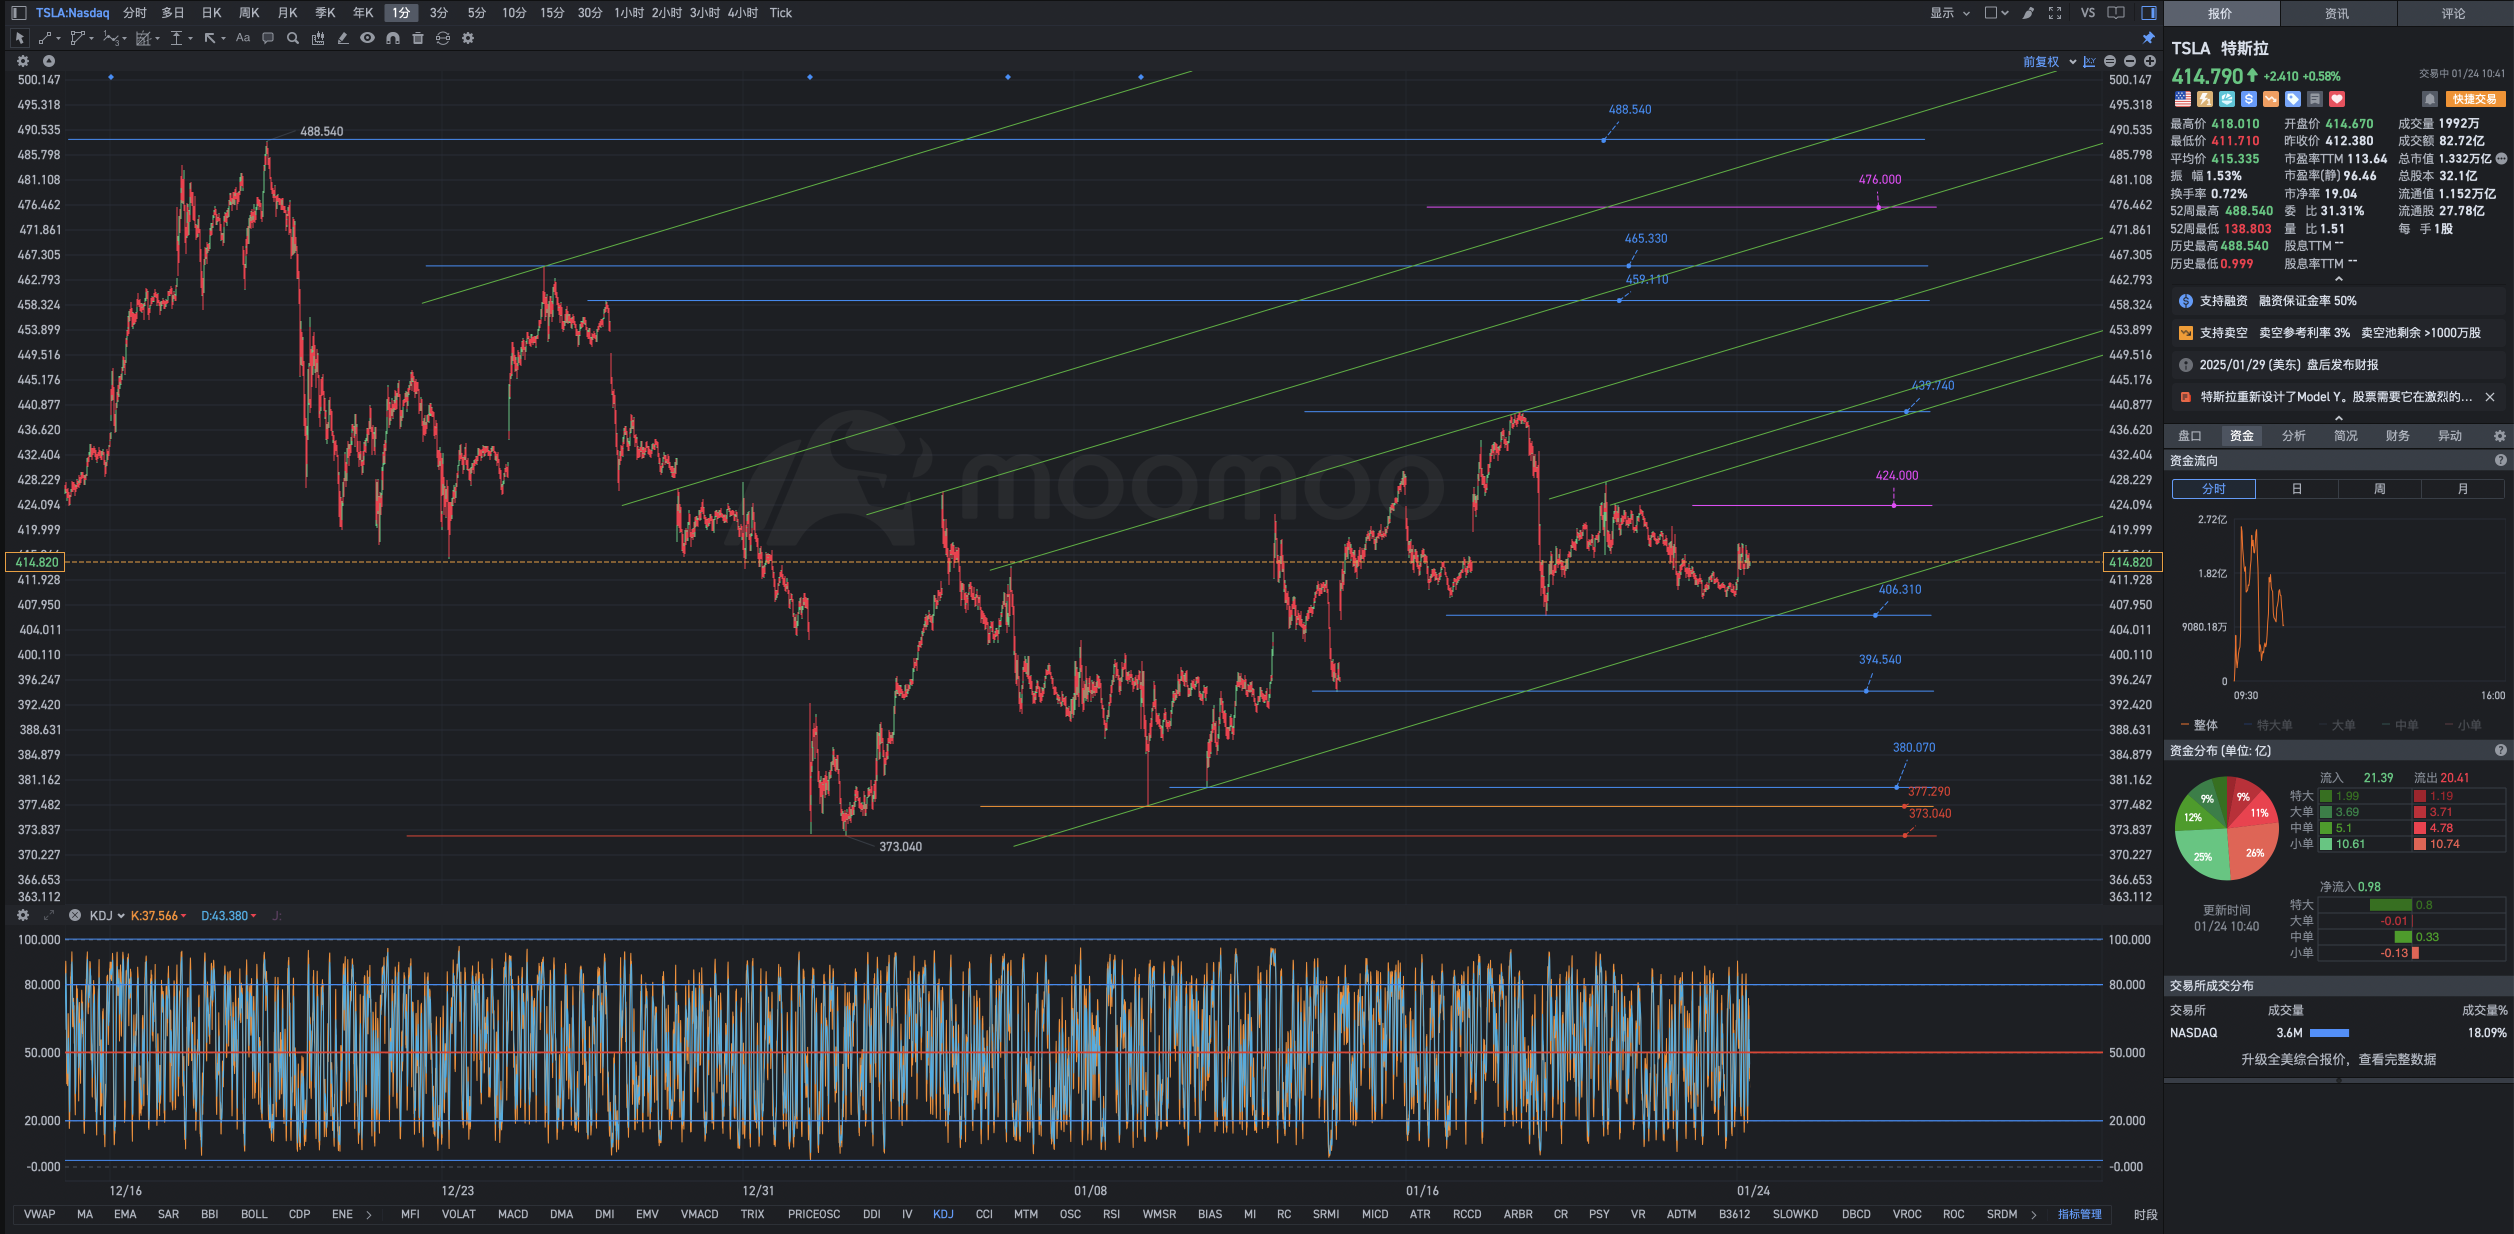Image resolution: width=2514 pixels, height=1234 pixels.
Task: Click 指标管理 indicator management link
Action: pos(2080,1215)
